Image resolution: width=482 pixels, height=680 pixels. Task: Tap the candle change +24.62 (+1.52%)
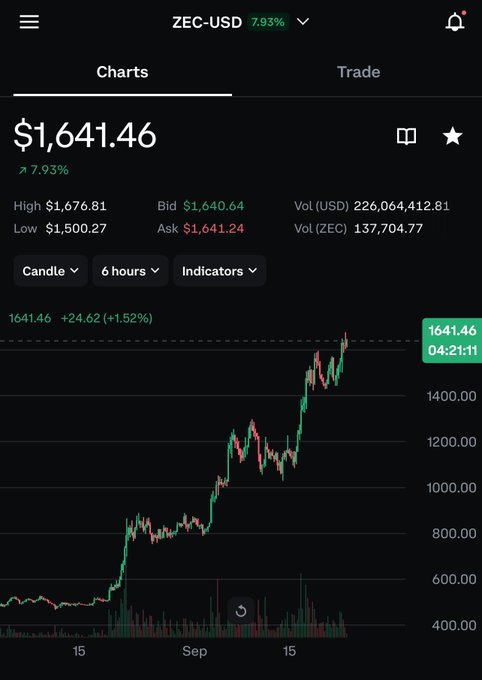pyautogui.click(x=107, y=318)
